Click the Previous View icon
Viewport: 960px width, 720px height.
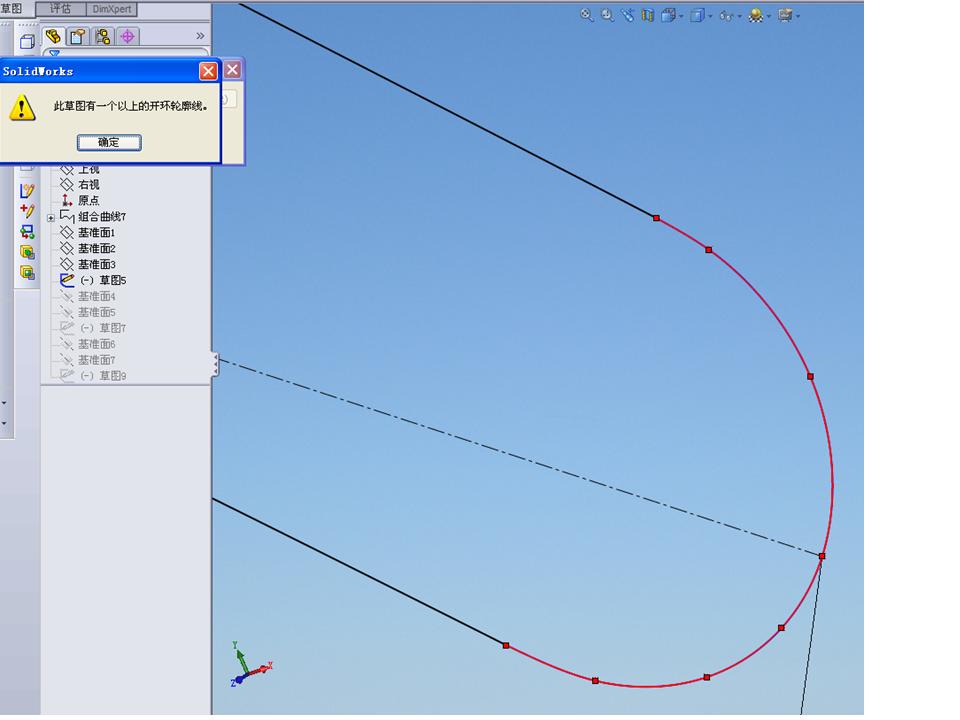(x=627, y=15)
